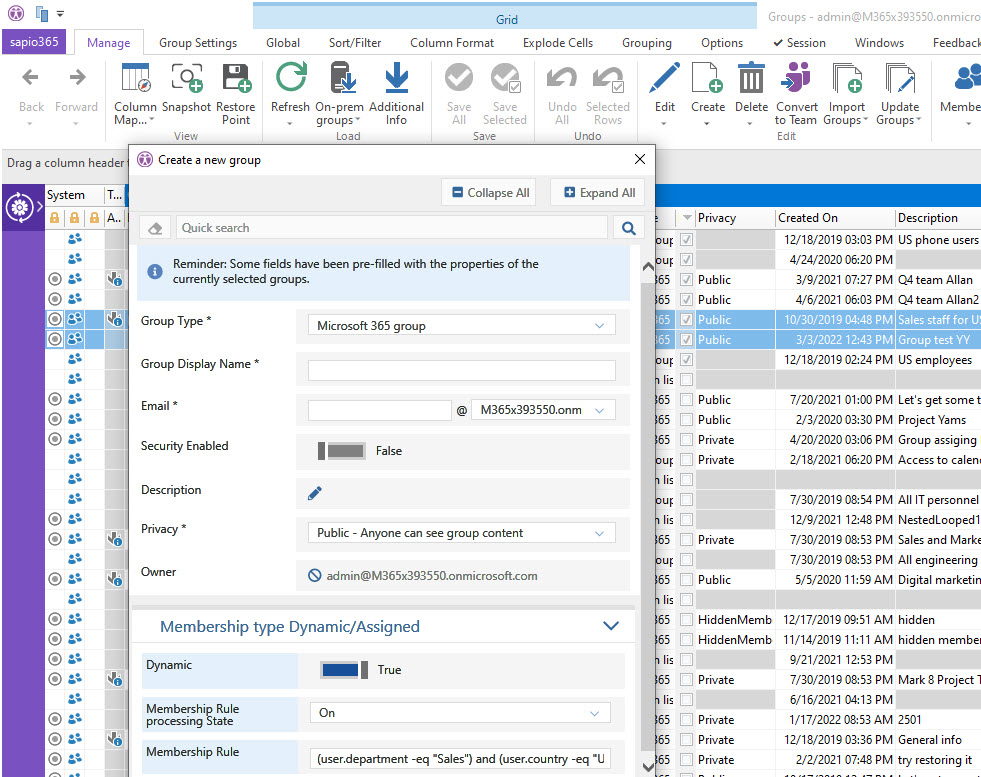Open the Sort/Filter ribbon tab

click(x=355, y=43)
